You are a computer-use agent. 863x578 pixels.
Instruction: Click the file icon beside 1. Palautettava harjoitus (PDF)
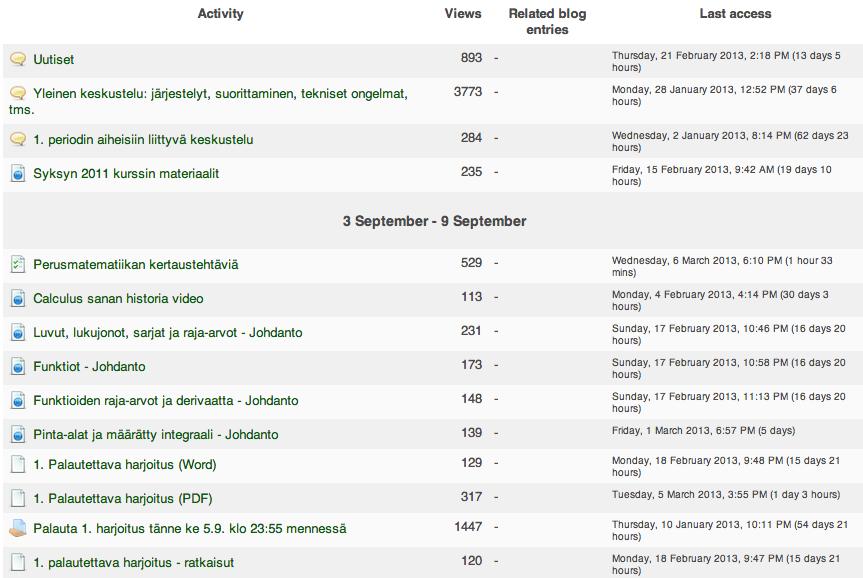pyautogui.click(x=18, y=499)
